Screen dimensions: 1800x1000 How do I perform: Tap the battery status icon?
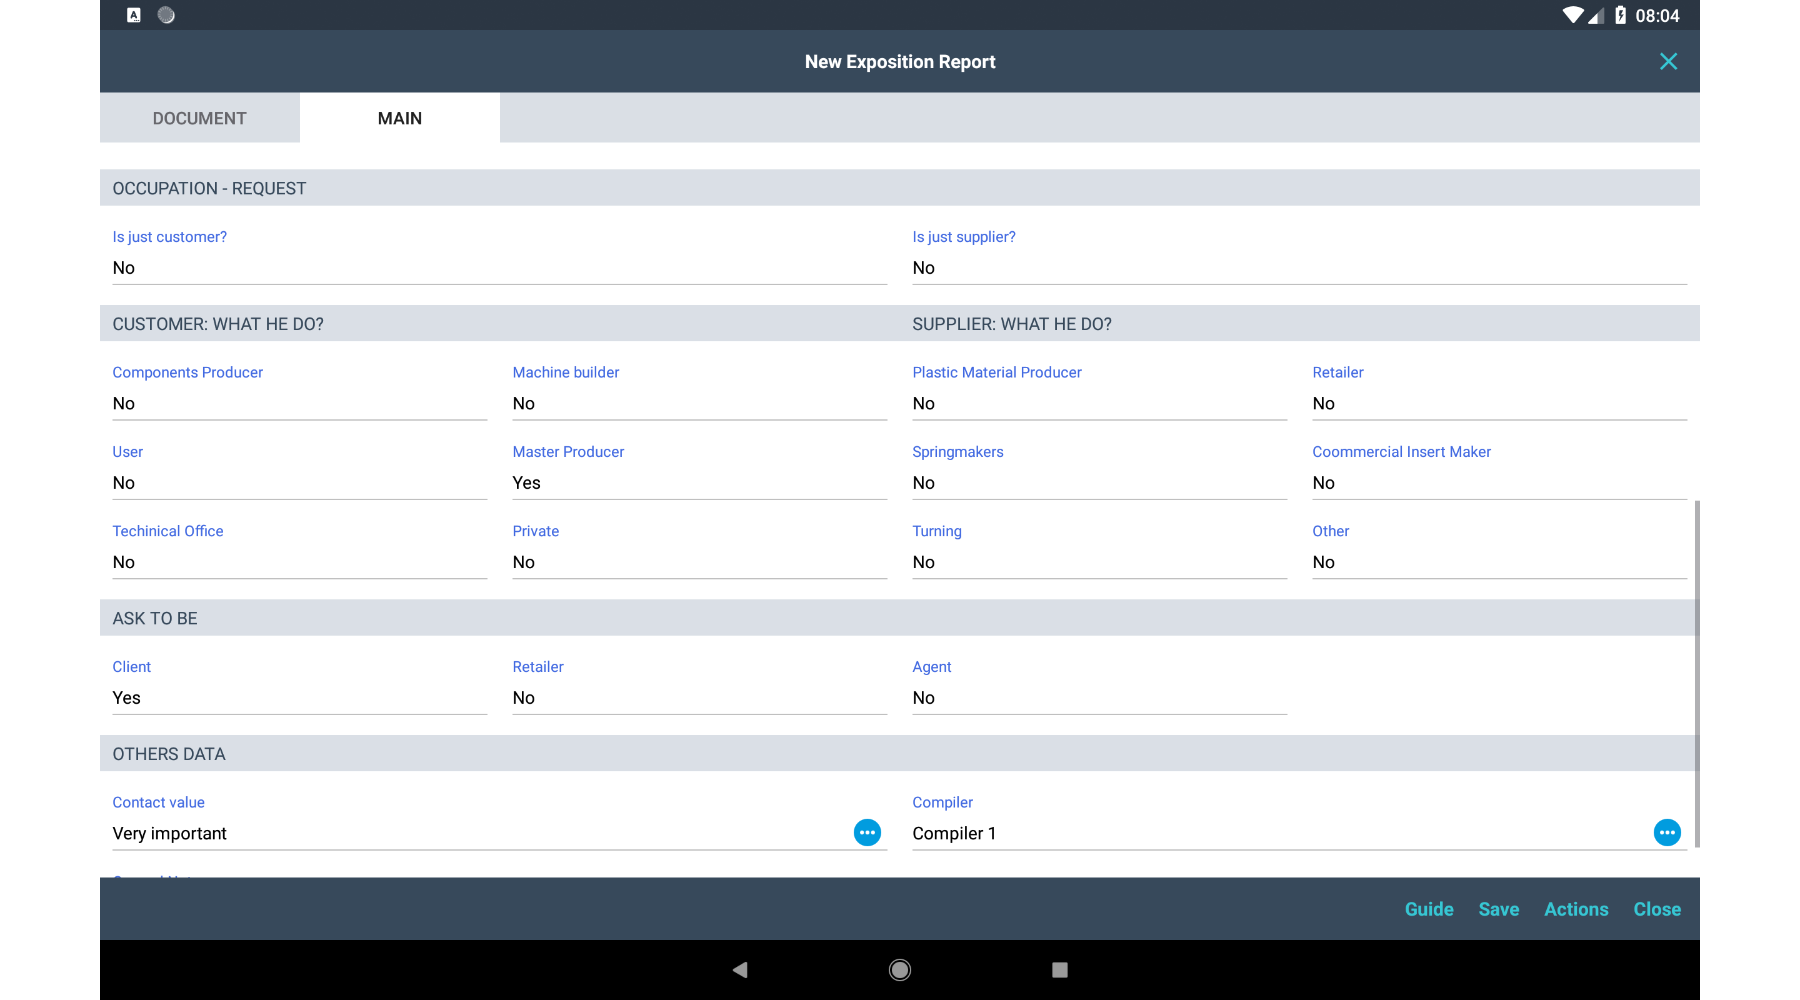[1620, 15]
